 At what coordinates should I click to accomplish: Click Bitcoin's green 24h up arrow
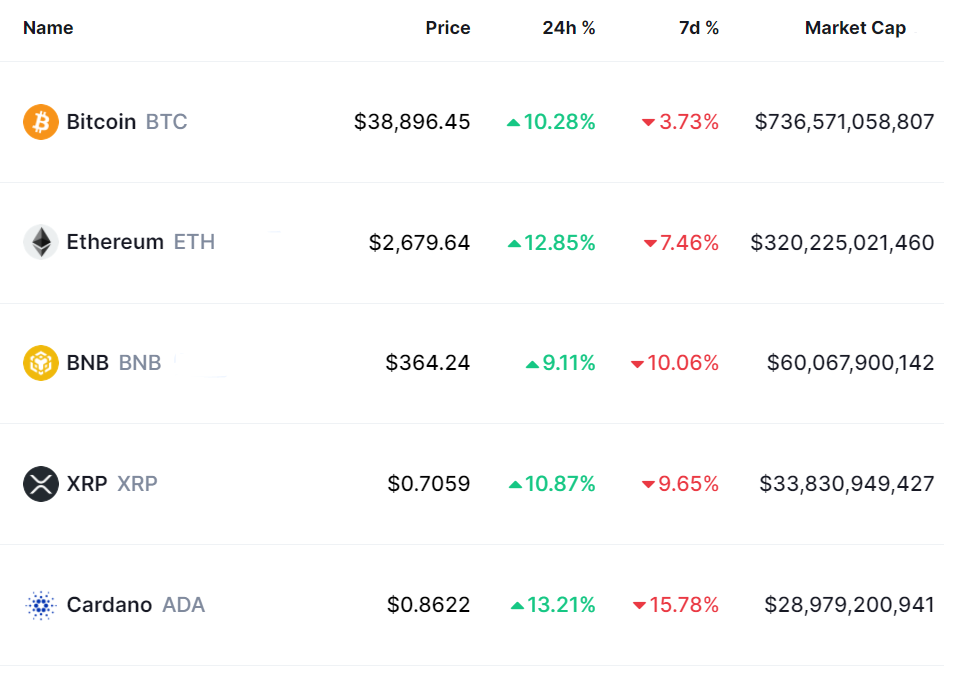pos(513,123)
